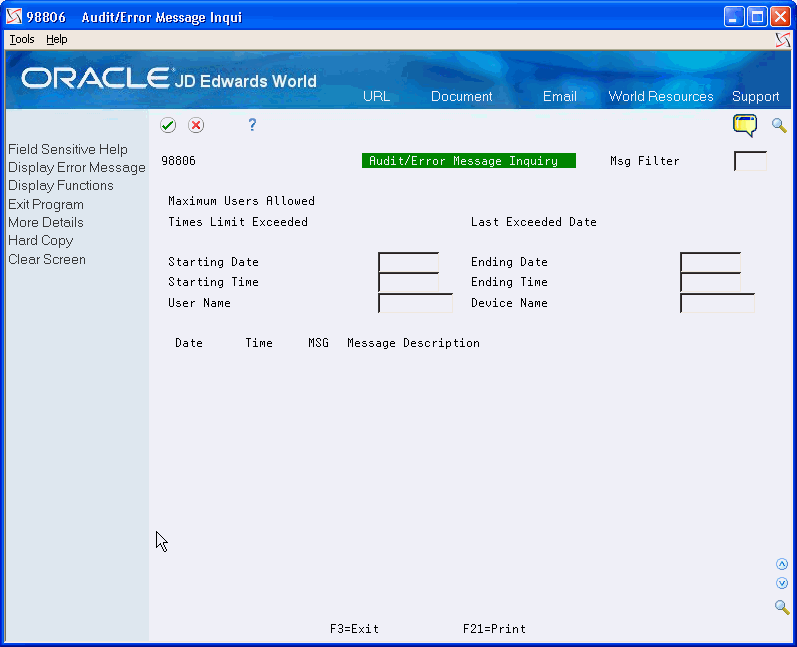Open the Tools menu

[22, 39]
